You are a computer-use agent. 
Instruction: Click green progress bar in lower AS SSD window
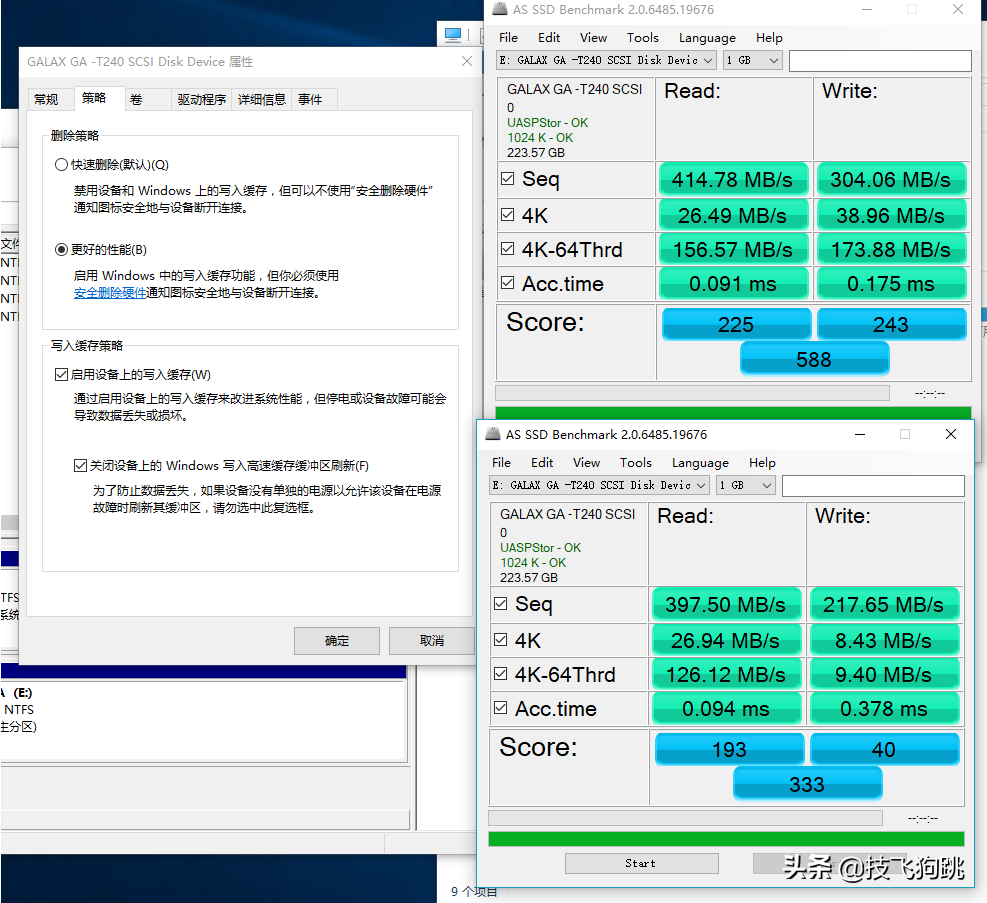pyautogui.click(x=726, y=839)
